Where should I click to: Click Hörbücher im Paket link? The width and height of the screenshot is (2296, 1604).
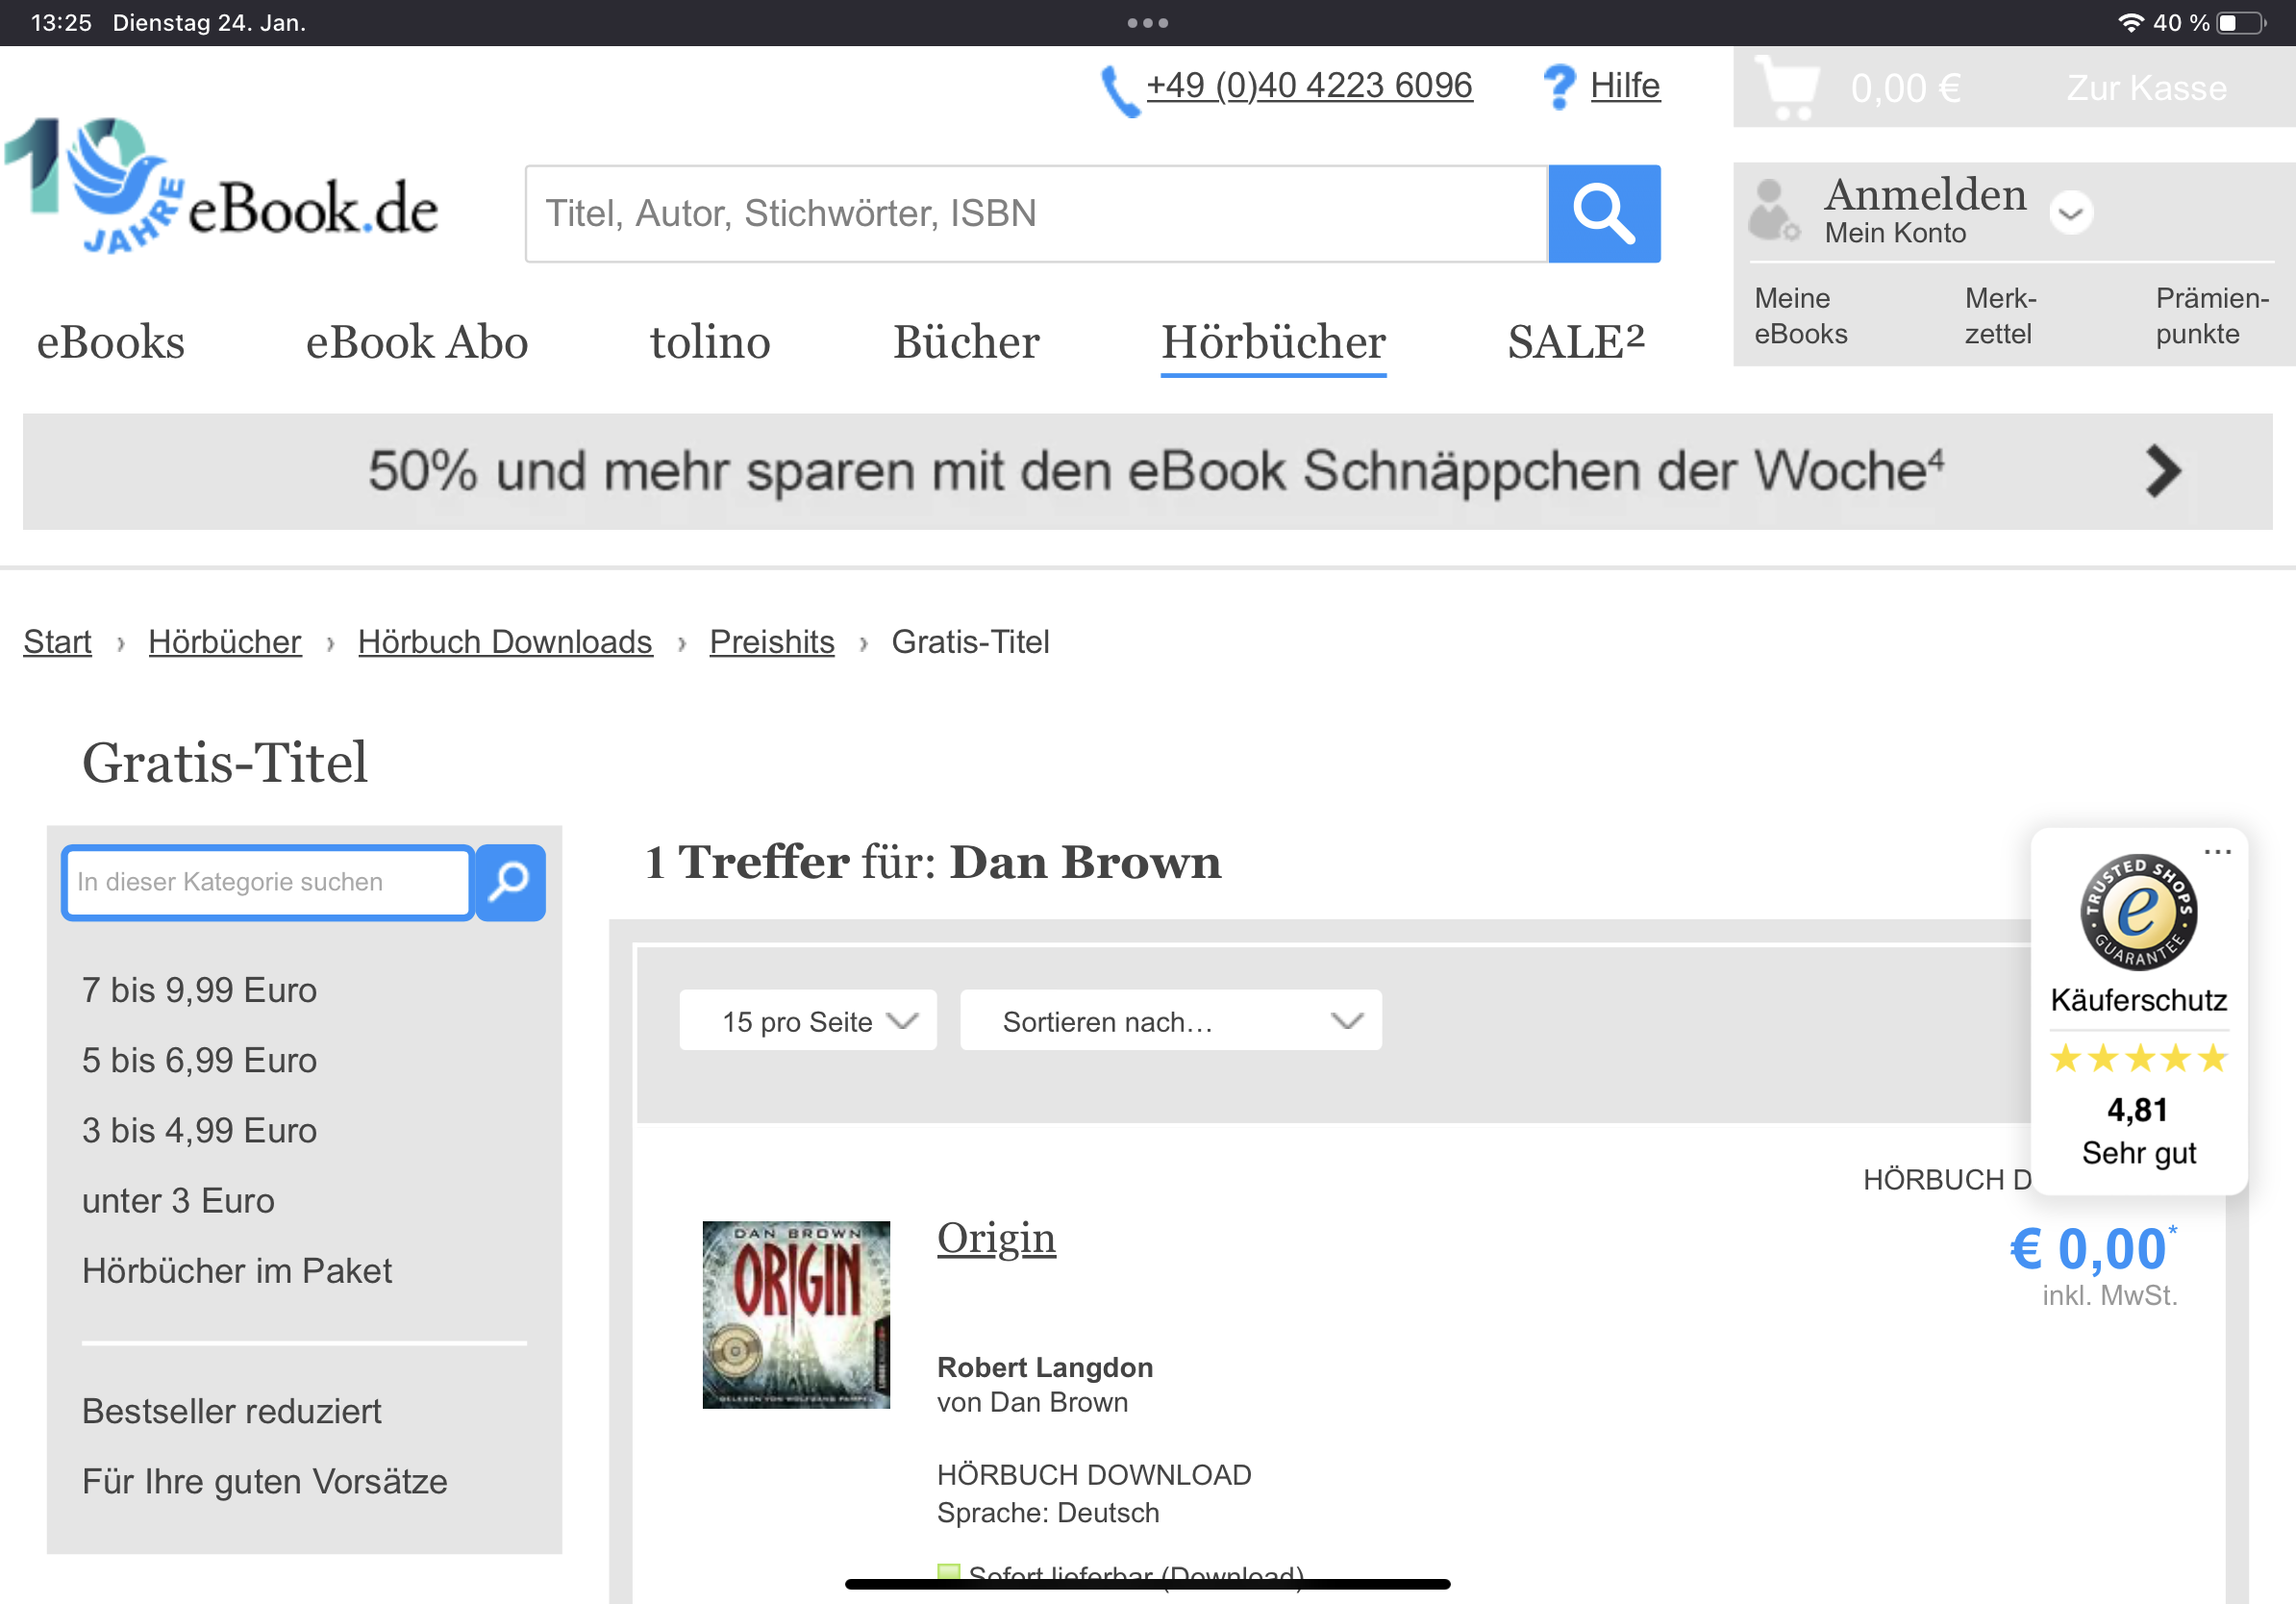click(237, 1271)
